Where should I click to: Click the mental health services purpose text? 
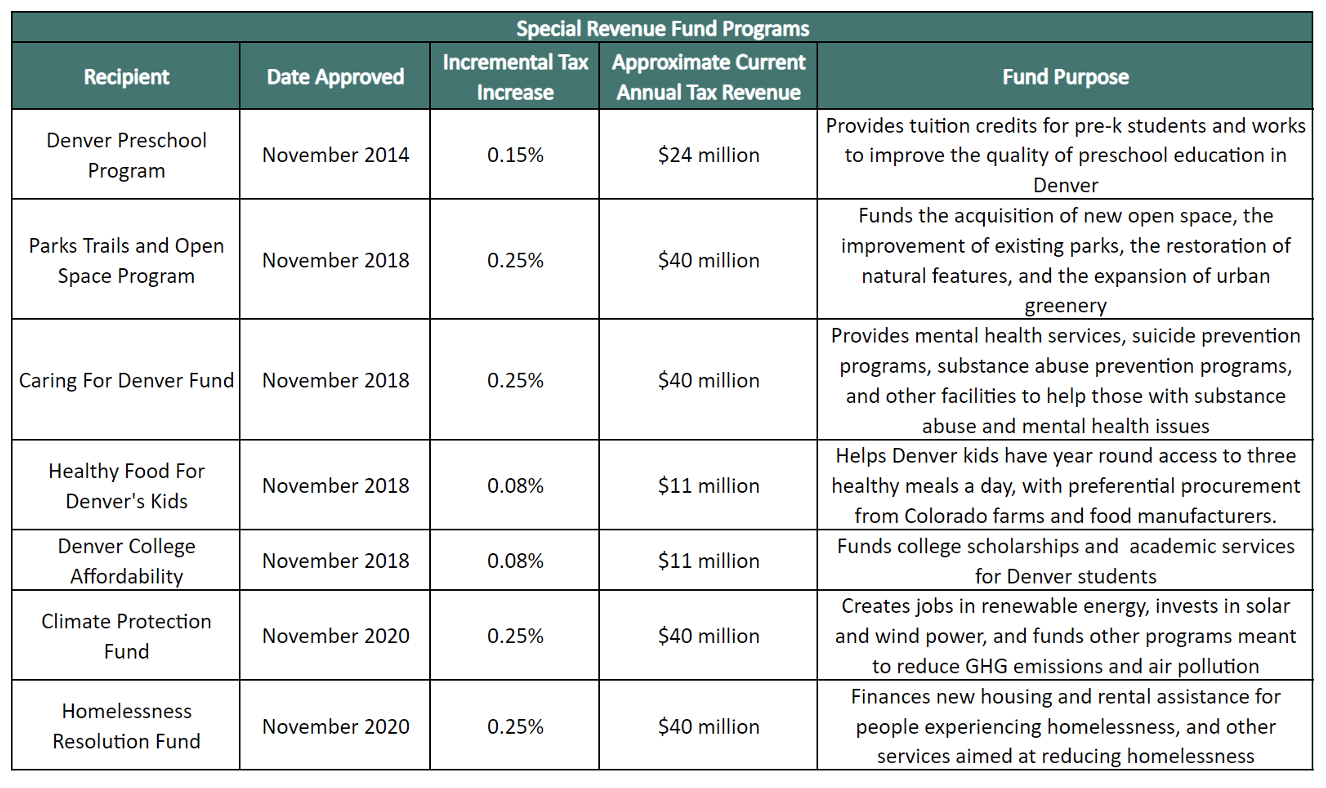pyautogui.click(x=1065, y=380)
